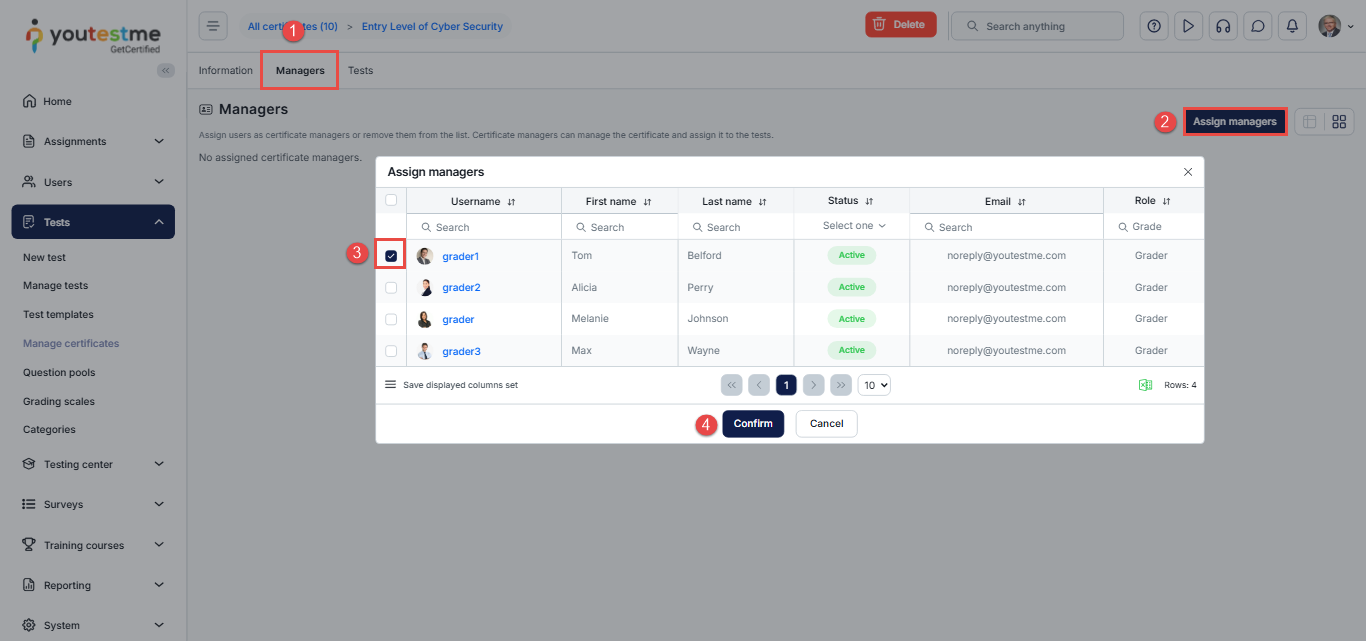Open the chat bubble icon
The width and height of the screenshot is (1366, 641).
pyautogui.click(x=1258, y=26)
